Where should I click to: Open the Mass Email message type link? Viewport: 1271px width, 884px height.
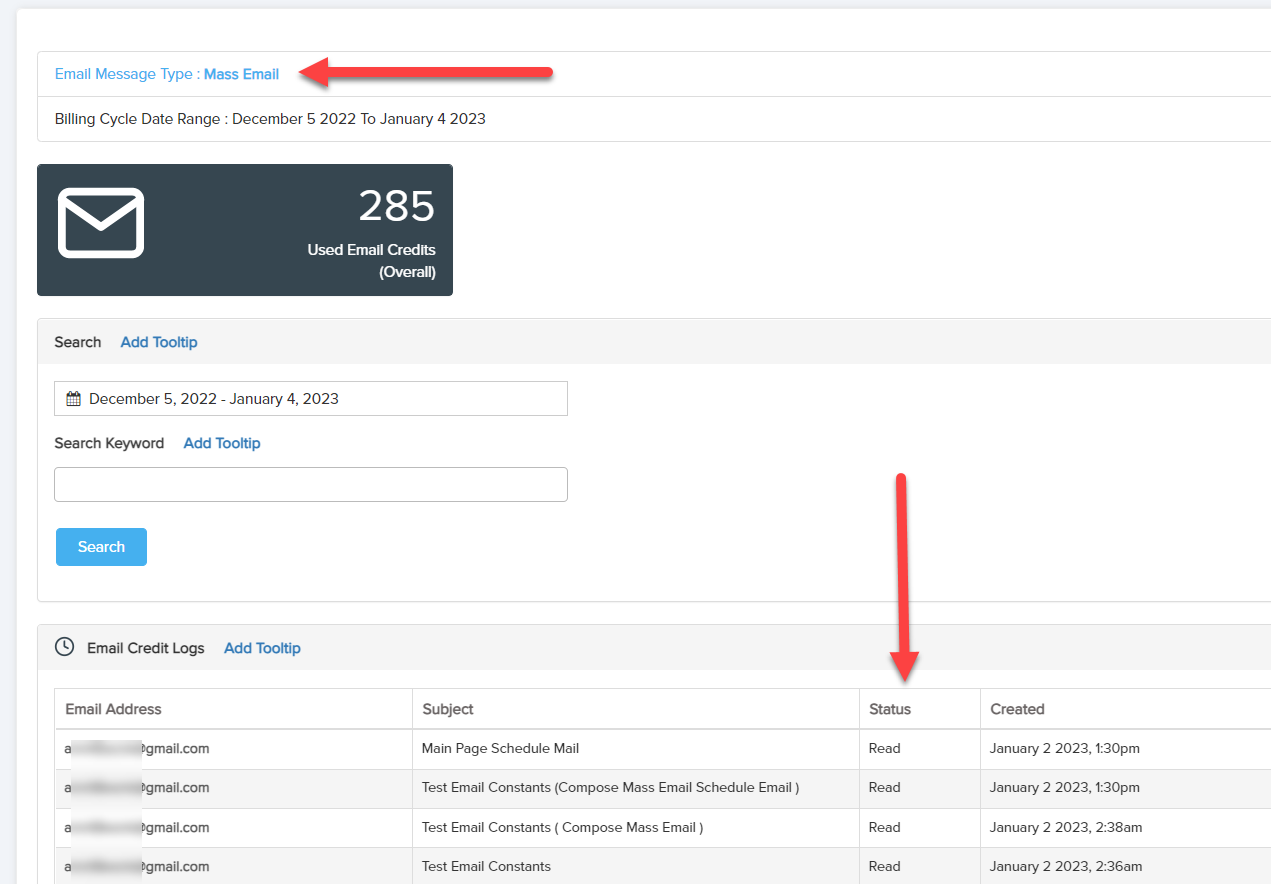(x=241, y=74)
